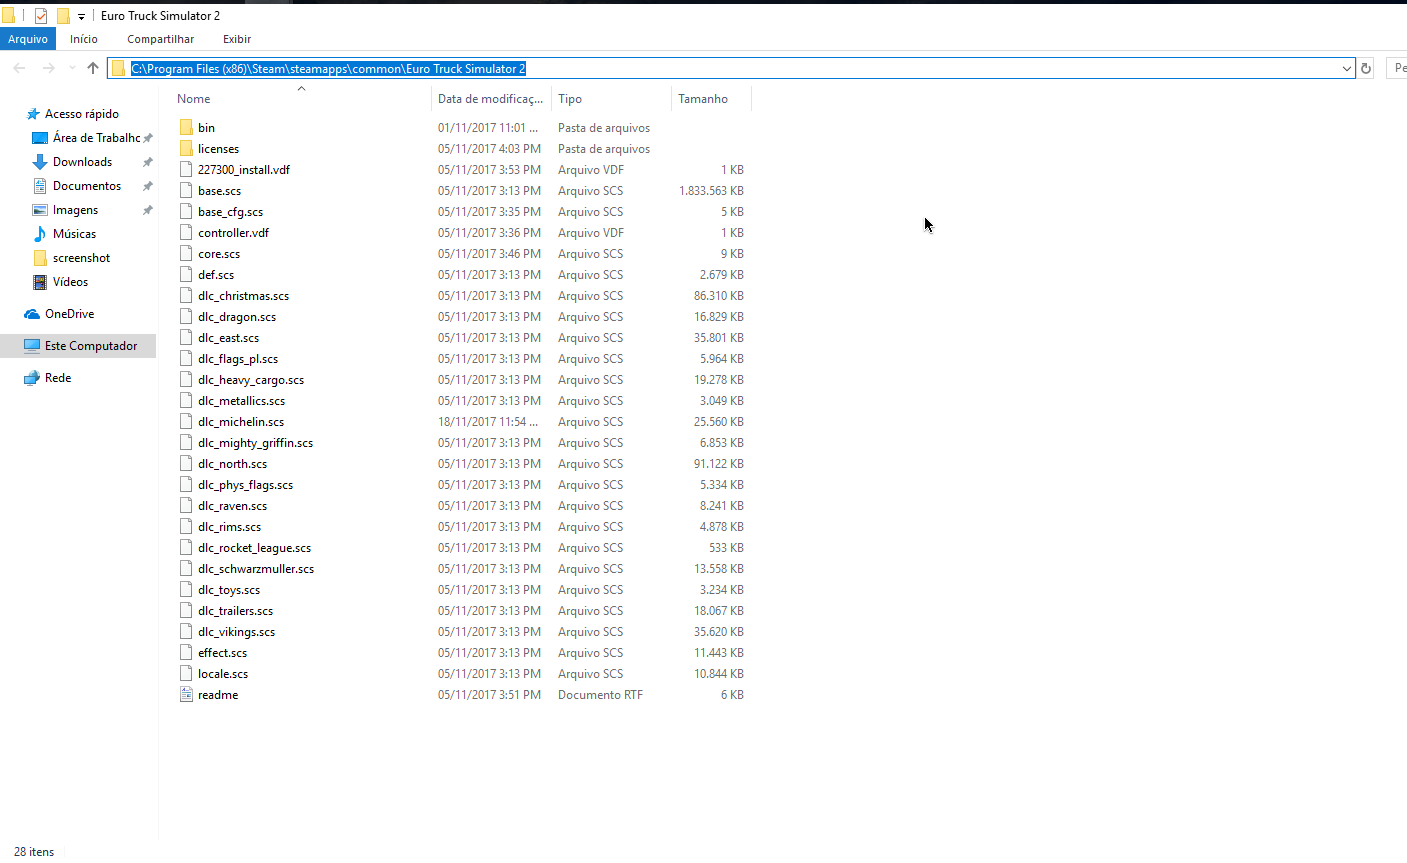Click the dlc_christmas.scs file icon
Image resolution: width=1407 pixels, height=863 pixels.
pos(186,295)
